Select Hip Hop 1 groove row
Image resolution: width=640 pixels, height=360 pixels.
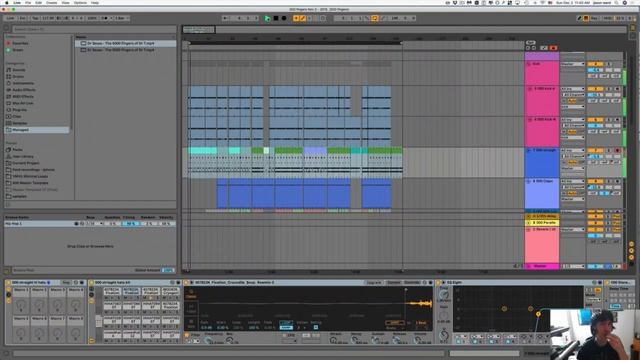tap(90, 224)
